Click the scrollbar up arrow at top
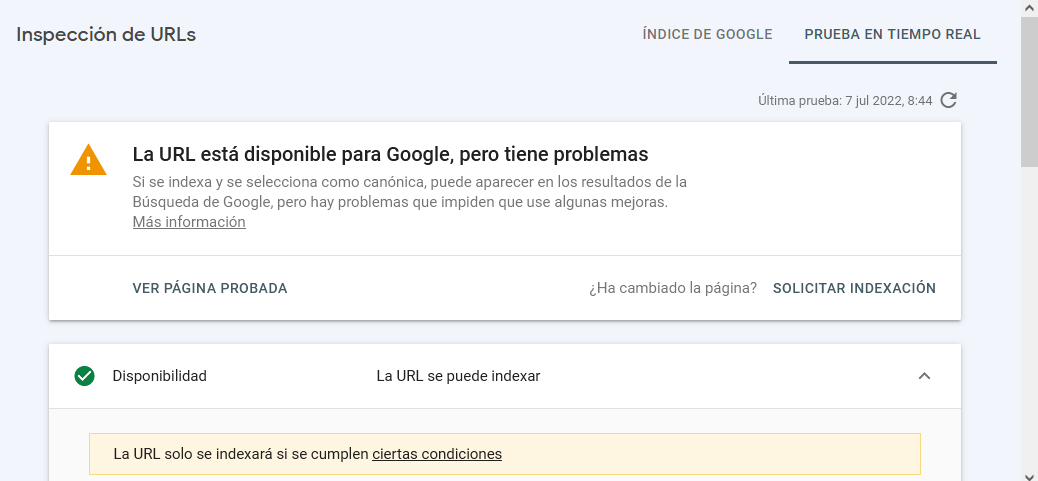1038x481 pixels. 1029,7
